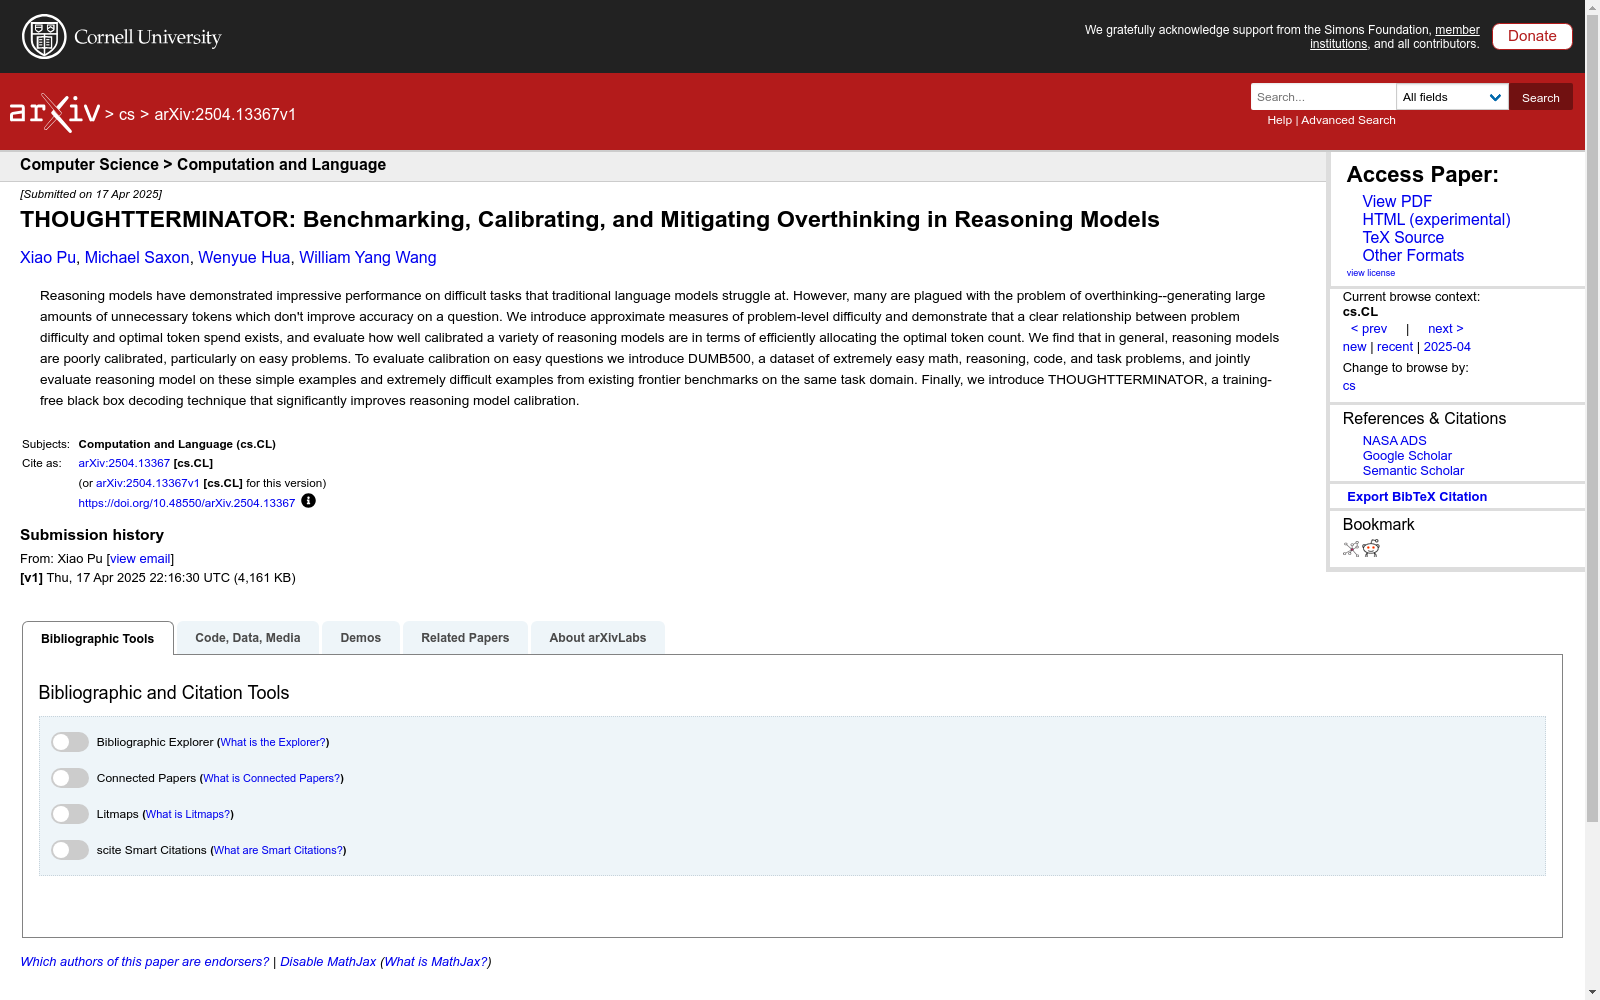The image size is (1600, 1000).
Task: Click author Wenyue Hua
Action: [x=244, y=258]
